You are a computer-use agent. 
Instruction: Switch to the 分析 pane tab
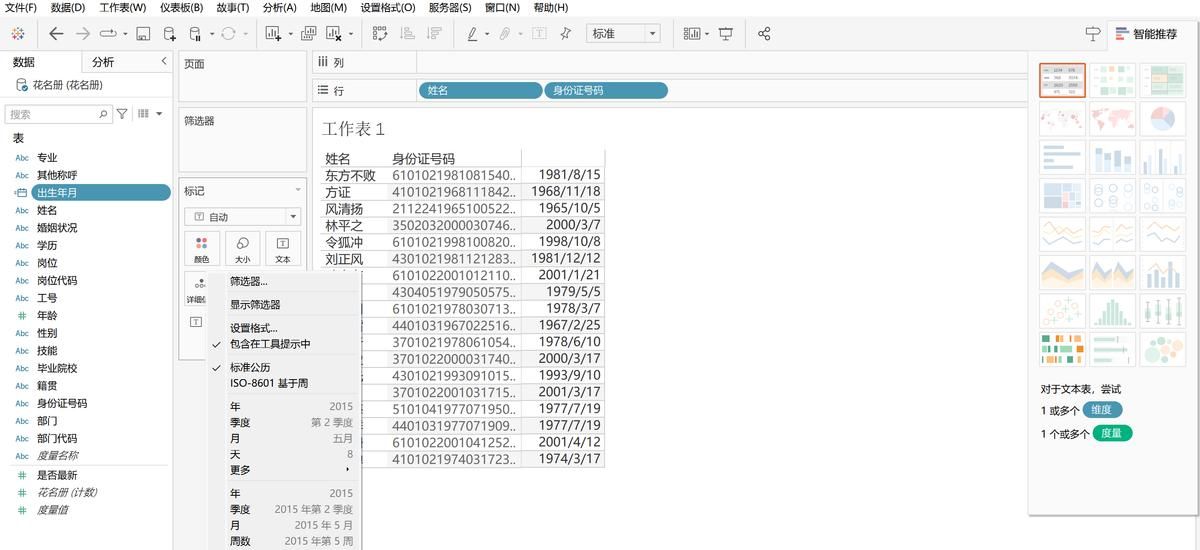click(103, 62)
